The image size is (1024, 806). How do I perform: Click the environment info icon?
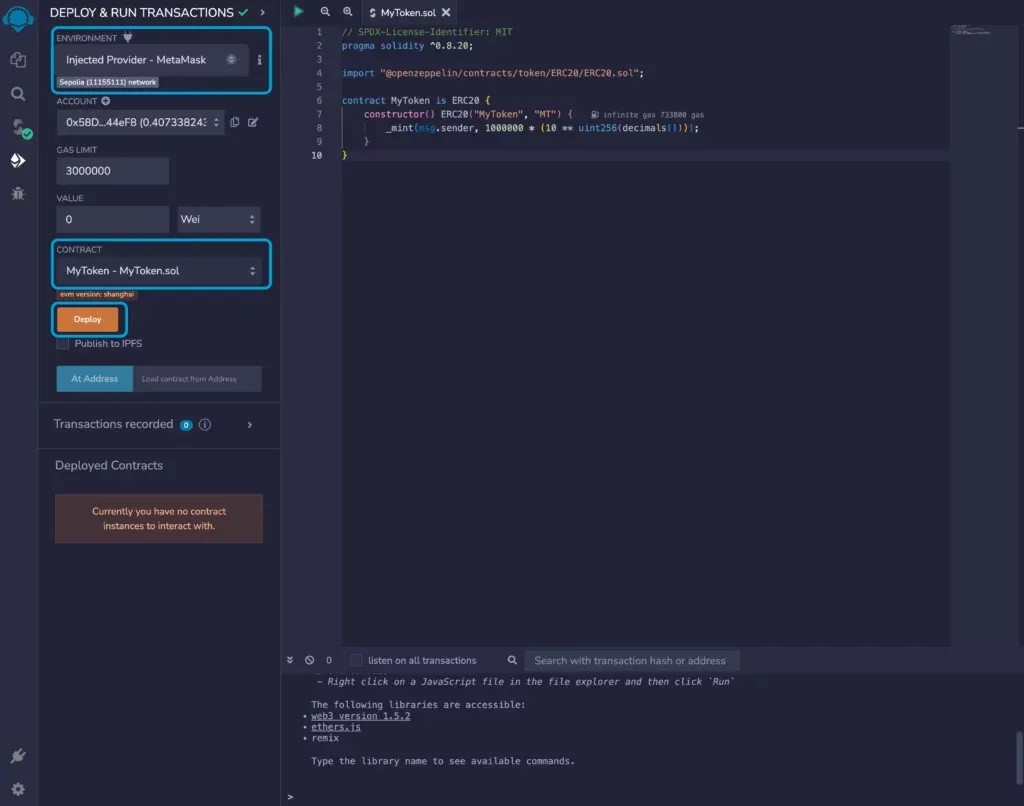point(259,59)
